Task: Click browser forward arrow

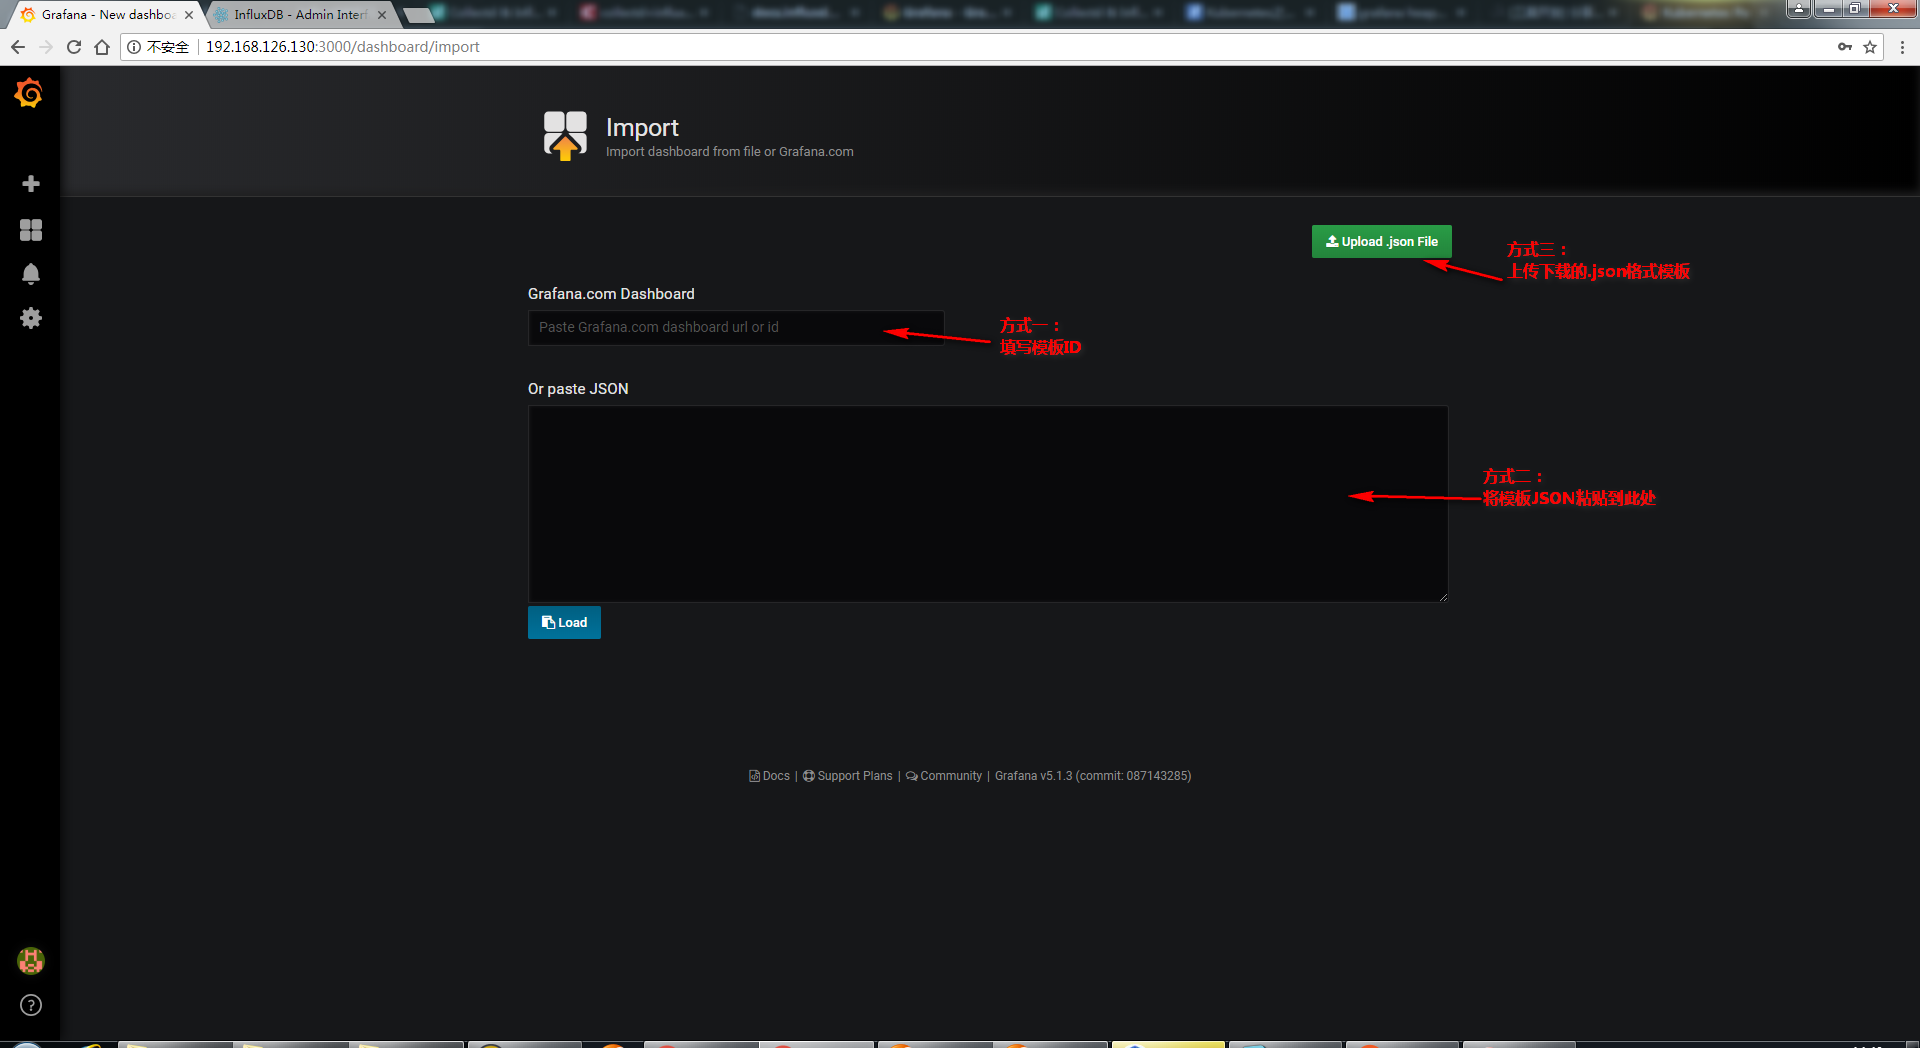Action: click(46, 47)
